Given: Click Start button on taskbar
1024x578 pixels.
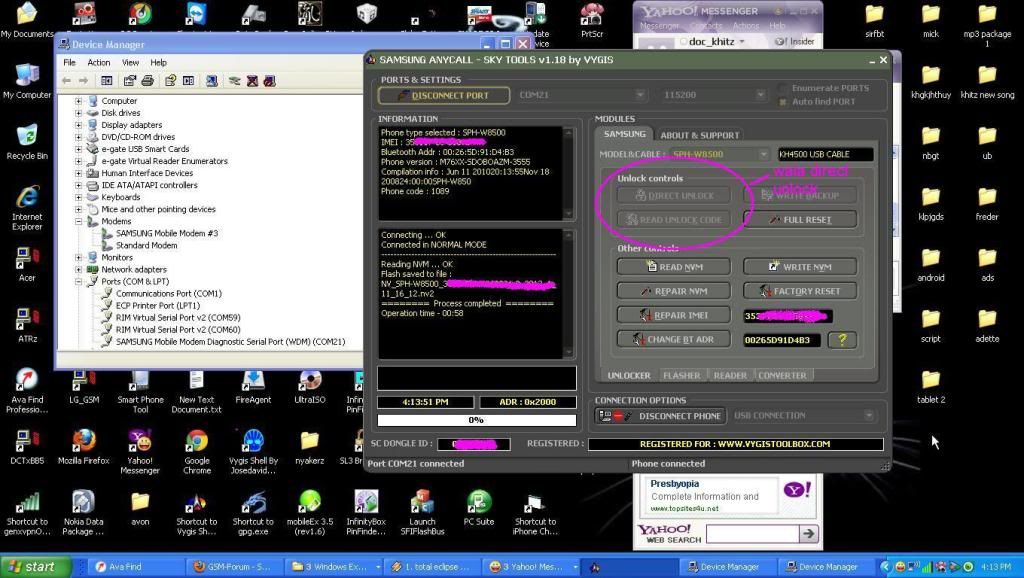Looking at the screenshot, I should click(x=35, y=567).
